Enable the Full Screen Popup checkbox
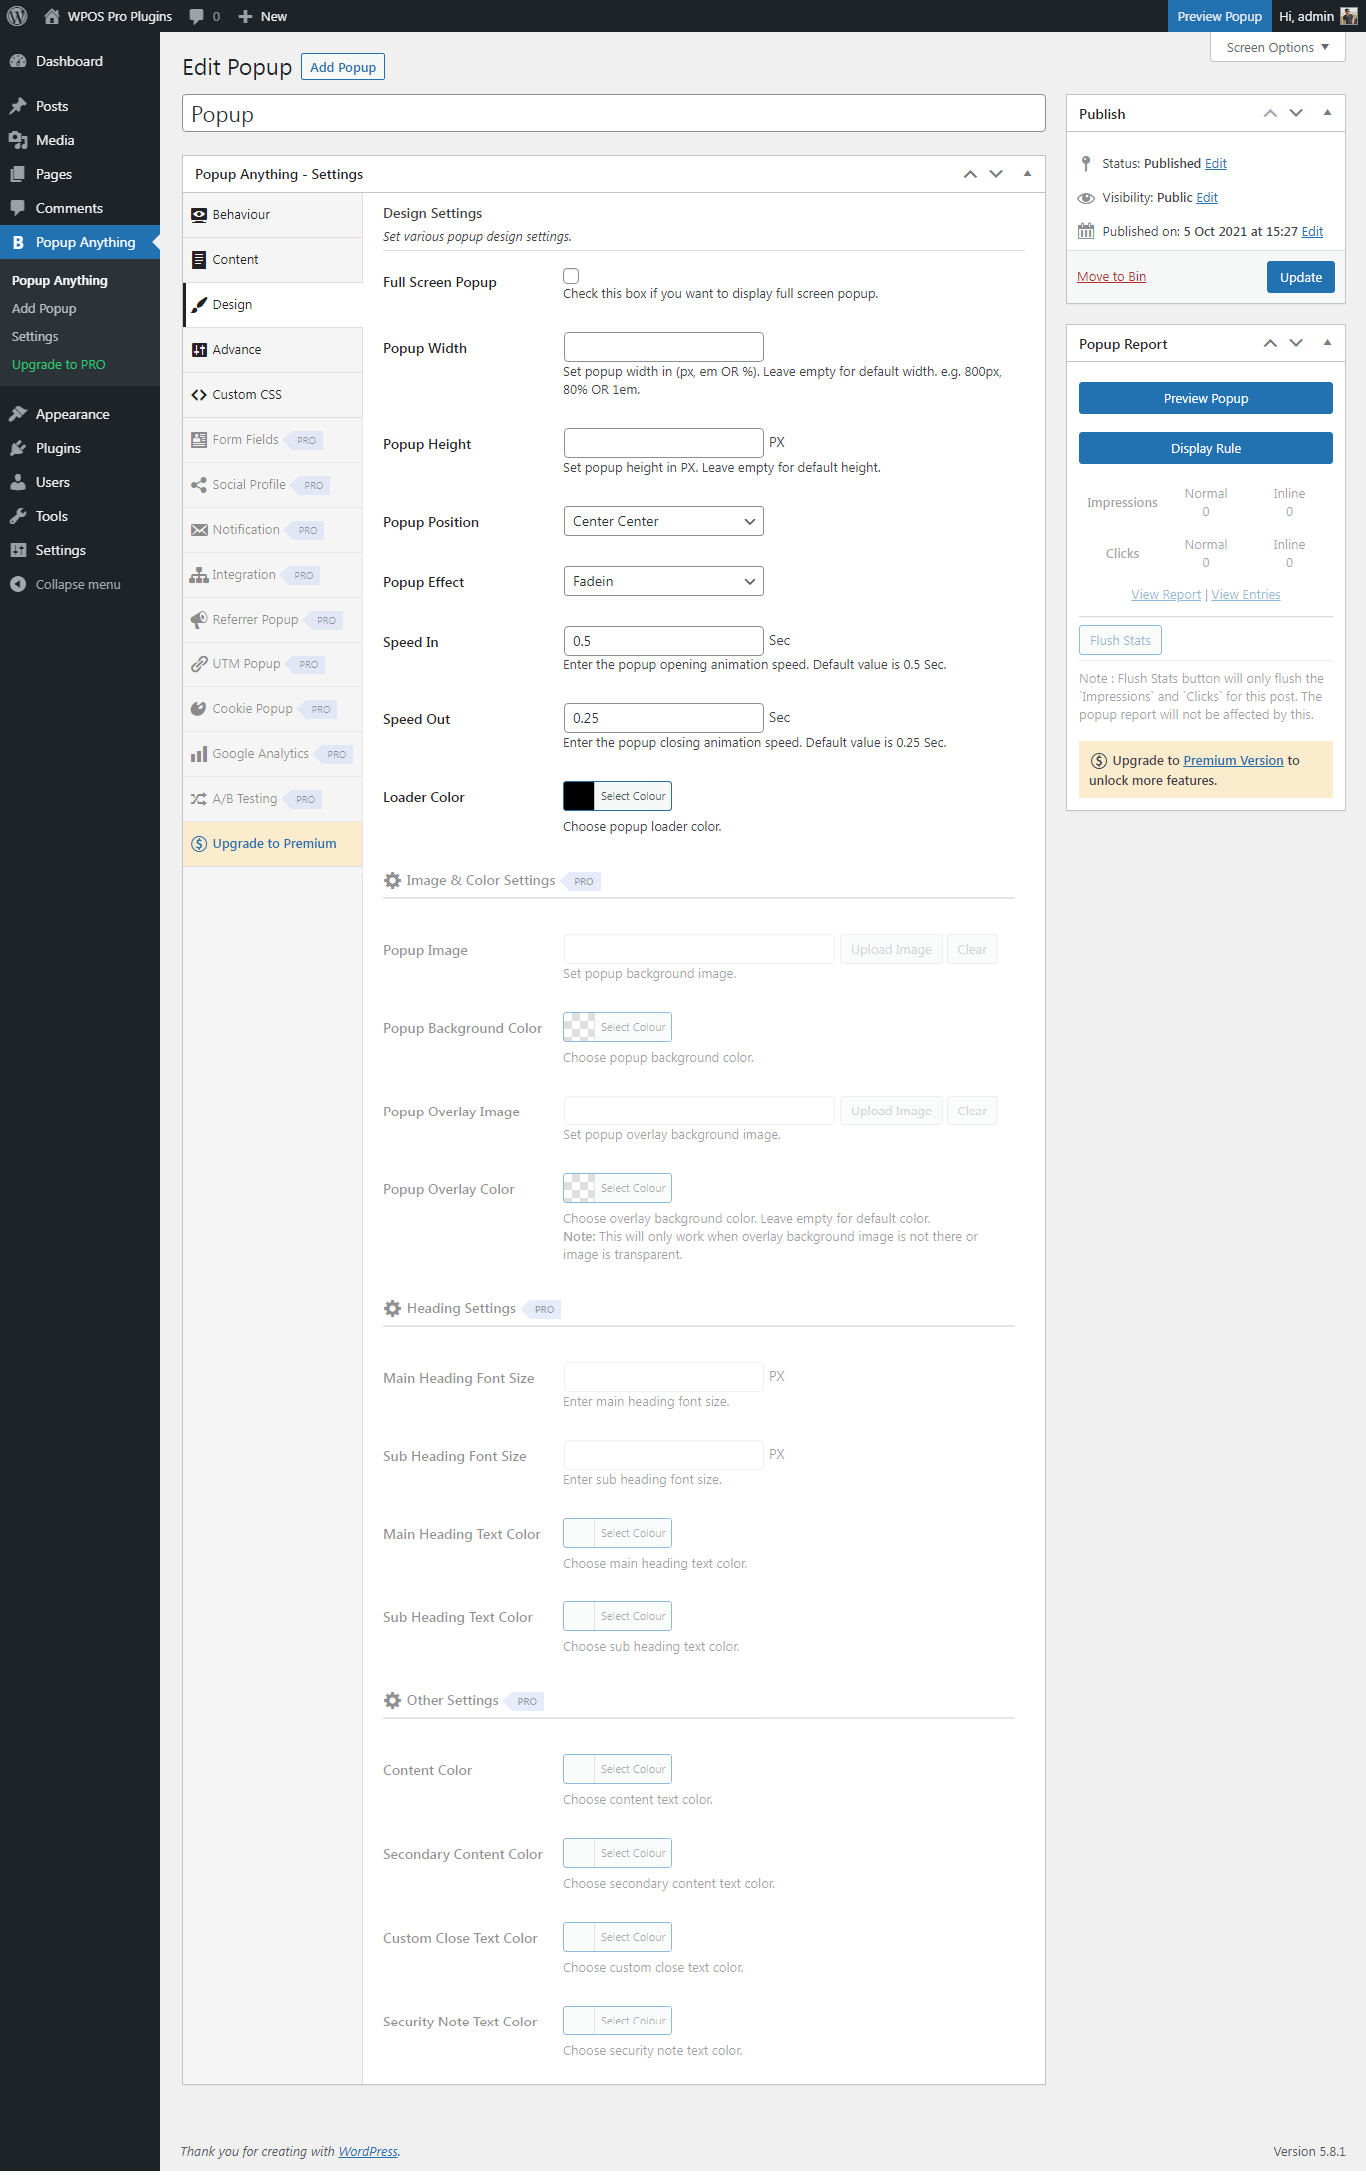The image size is (1366, 2175). [x=571, y=276]
